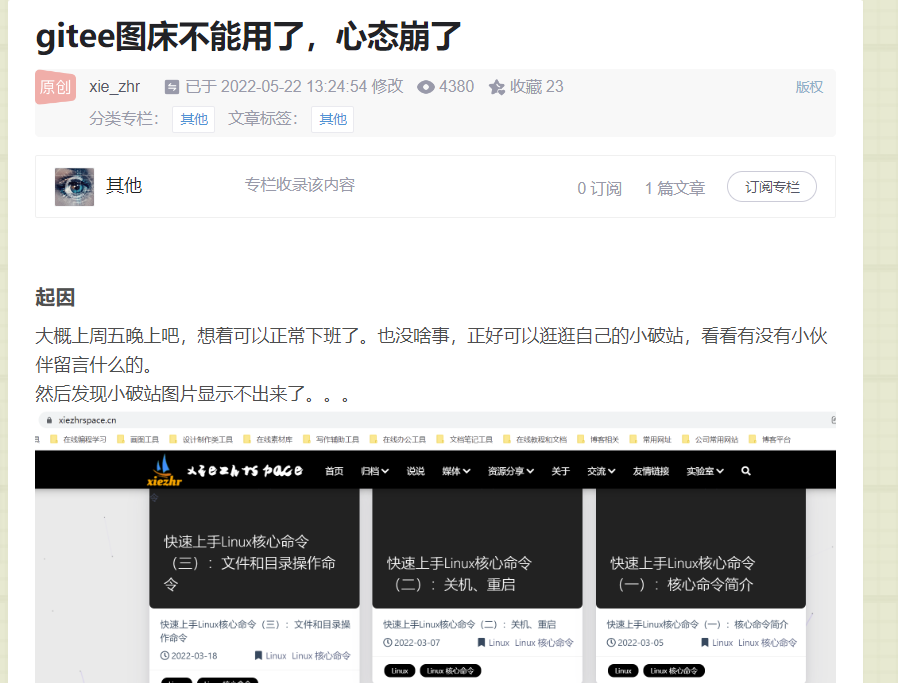Open the card 快速上手Linux核心命令（三）文件和目录操作命令
Screen dimensions: 898x683
tap(254, 548)
